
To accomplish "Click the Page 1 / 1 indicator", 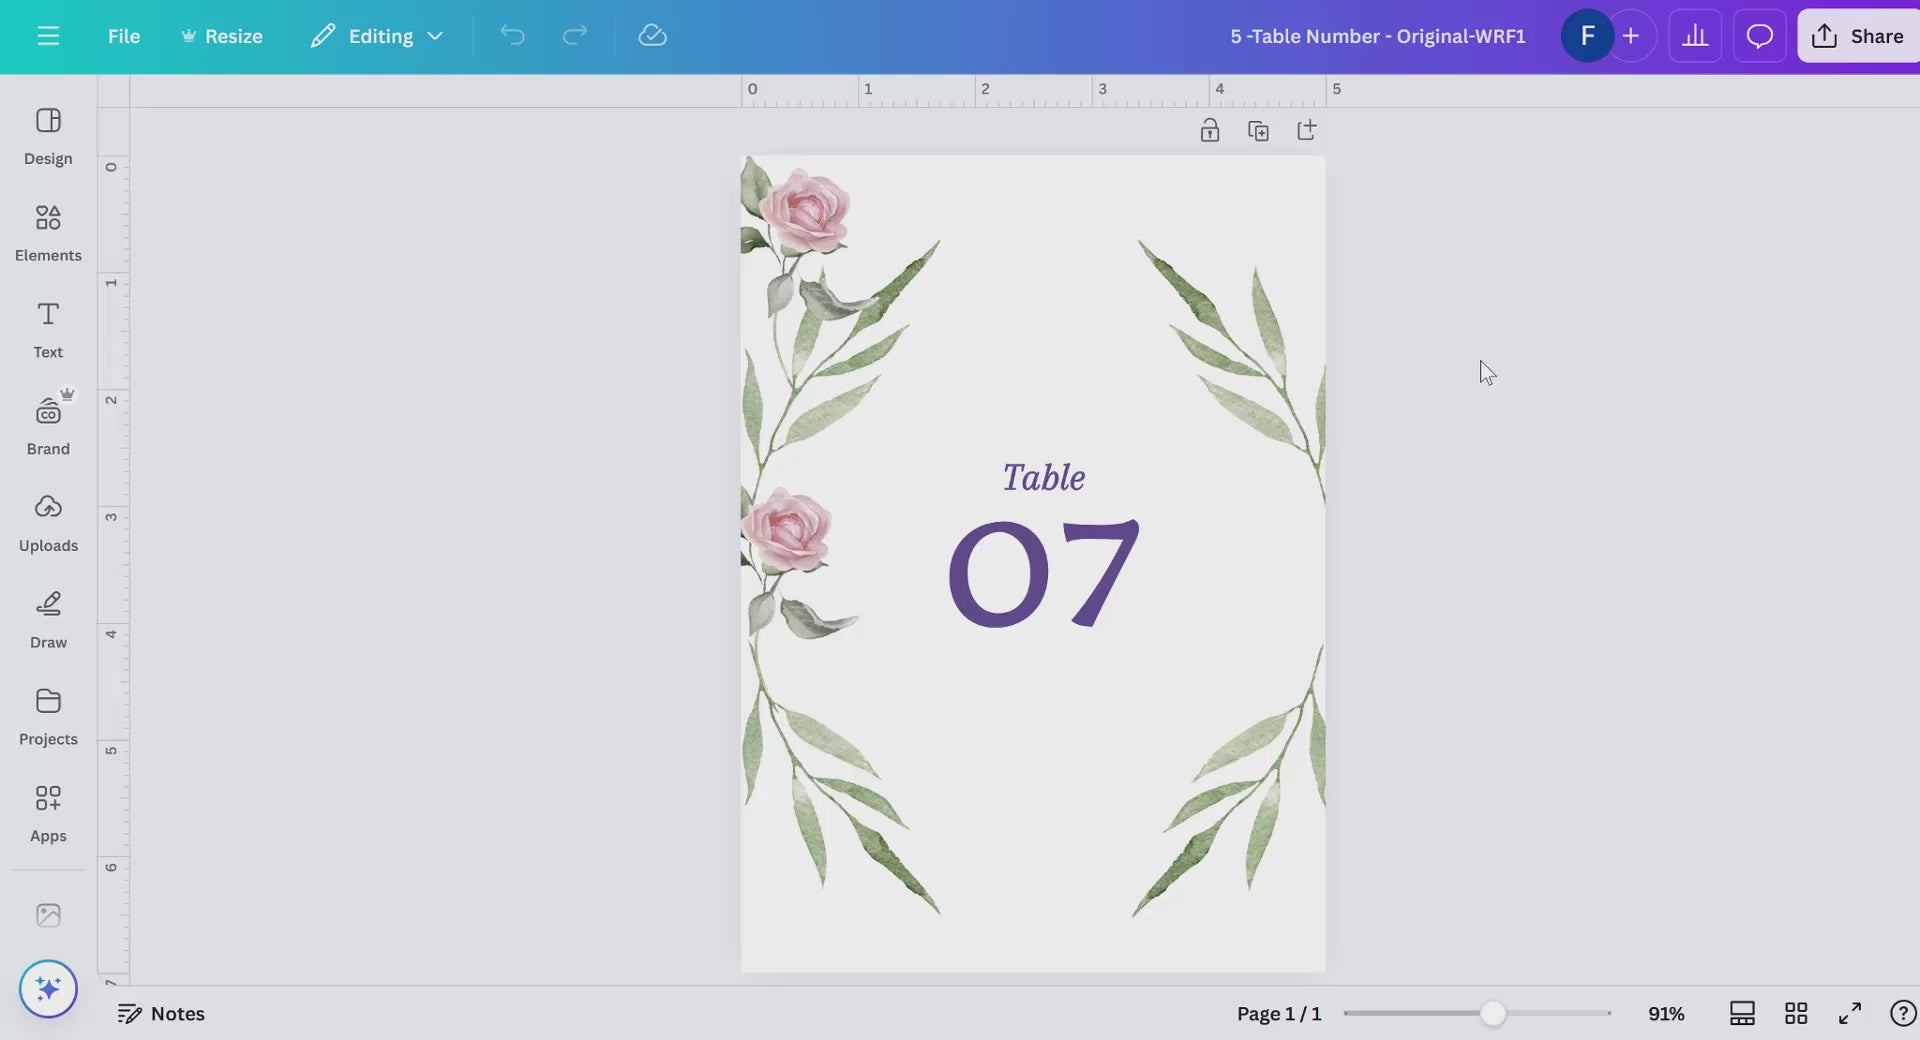I will click(x=1279, y=1013).
